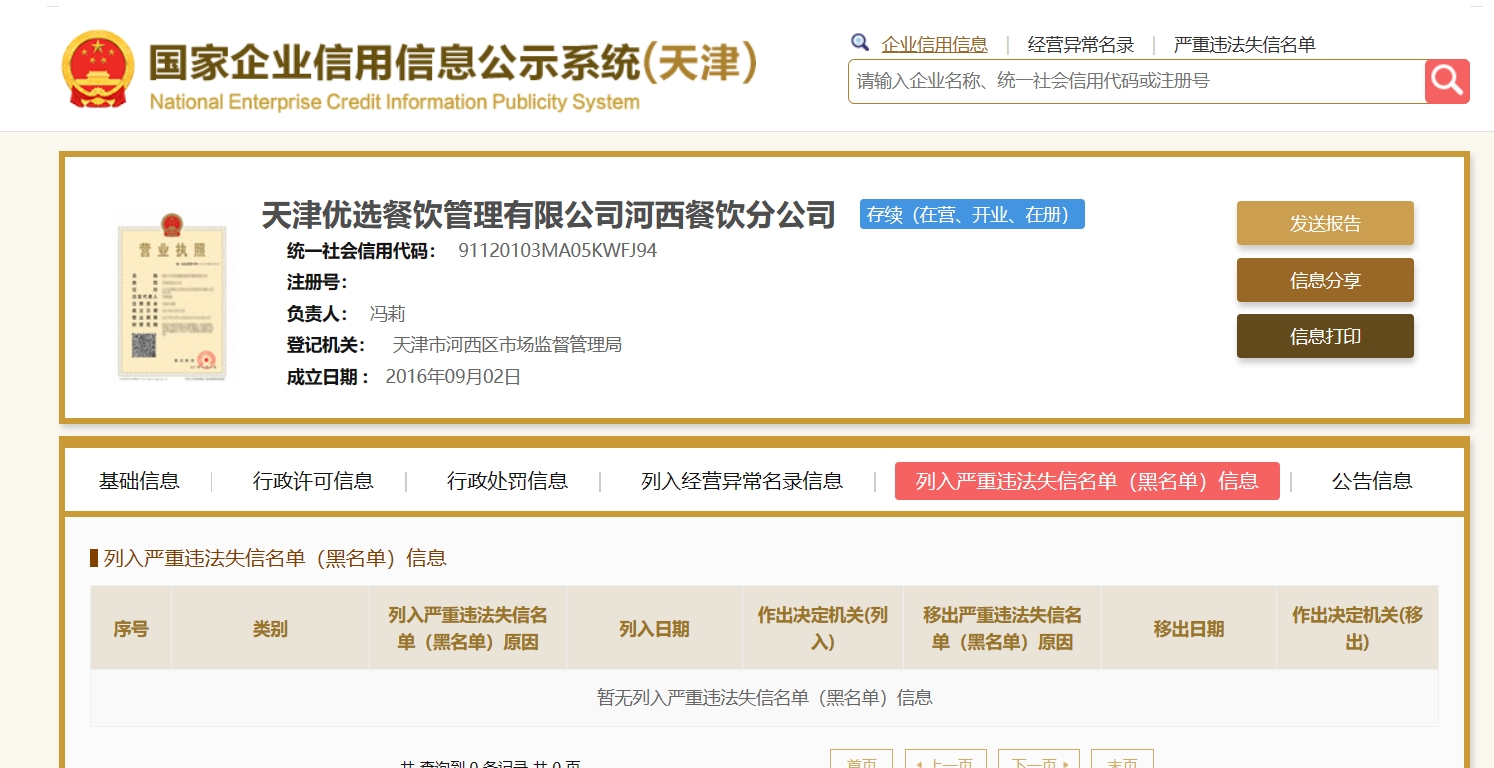Click the company name heading 天津优选餐饮管理有限公司河西餐饮分公司
Image resolution: width=1494 pixels, height=768 pixels.
[548, 214]
